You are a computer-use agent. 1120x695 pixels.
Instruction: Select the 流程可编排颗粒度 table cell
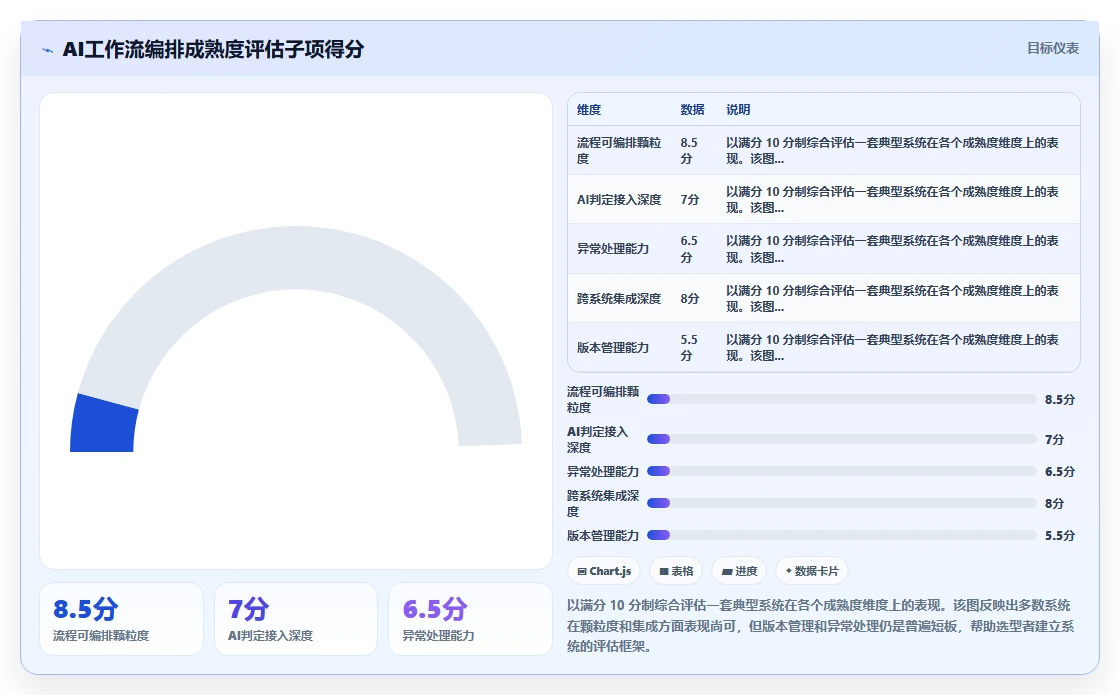click(x=619, y=151)
